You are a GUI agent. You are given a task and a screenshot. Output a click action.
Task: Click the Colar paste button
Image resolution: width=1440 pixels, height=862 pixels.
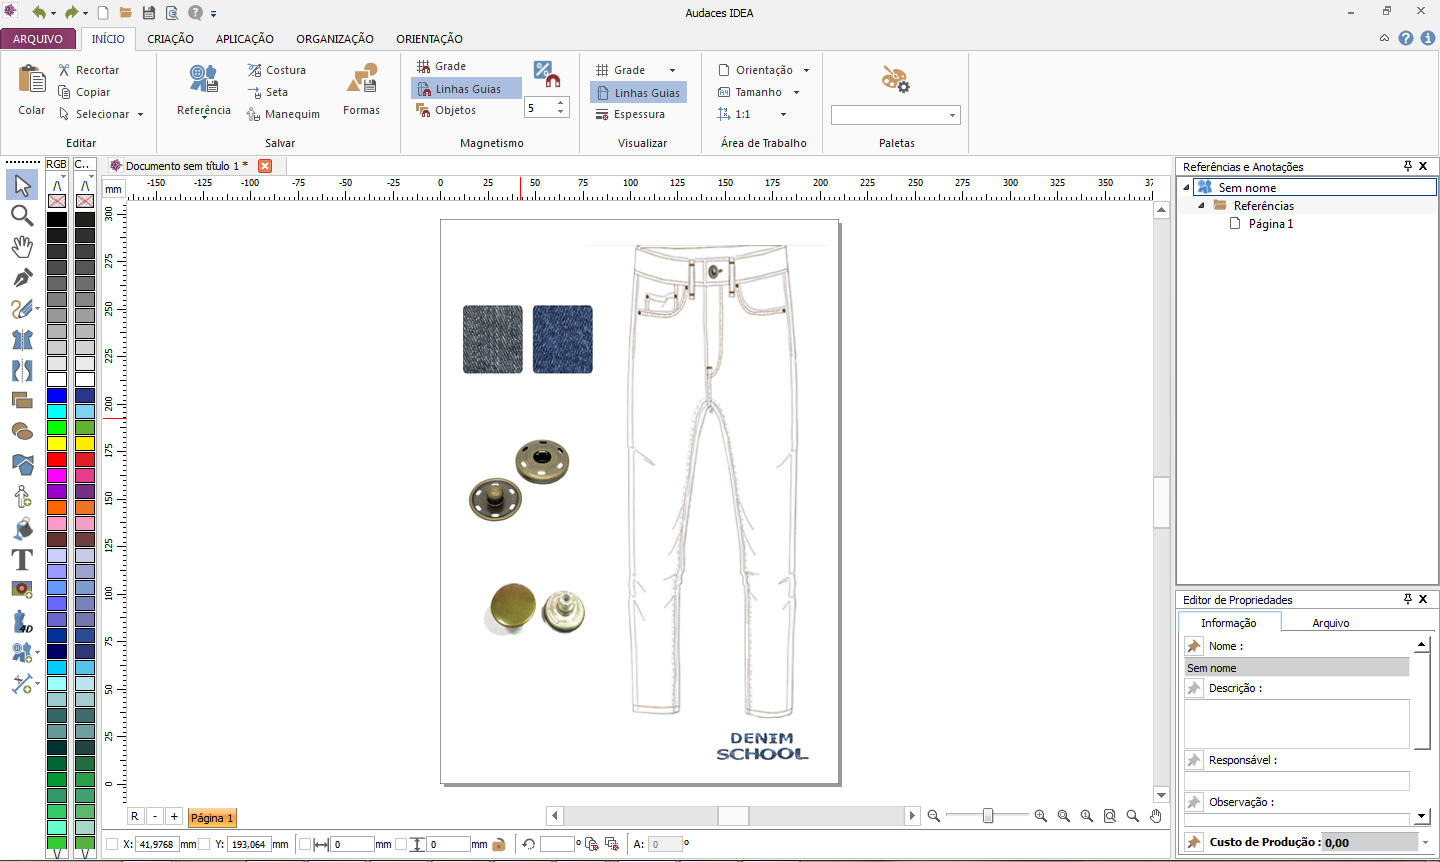(32, 91)
